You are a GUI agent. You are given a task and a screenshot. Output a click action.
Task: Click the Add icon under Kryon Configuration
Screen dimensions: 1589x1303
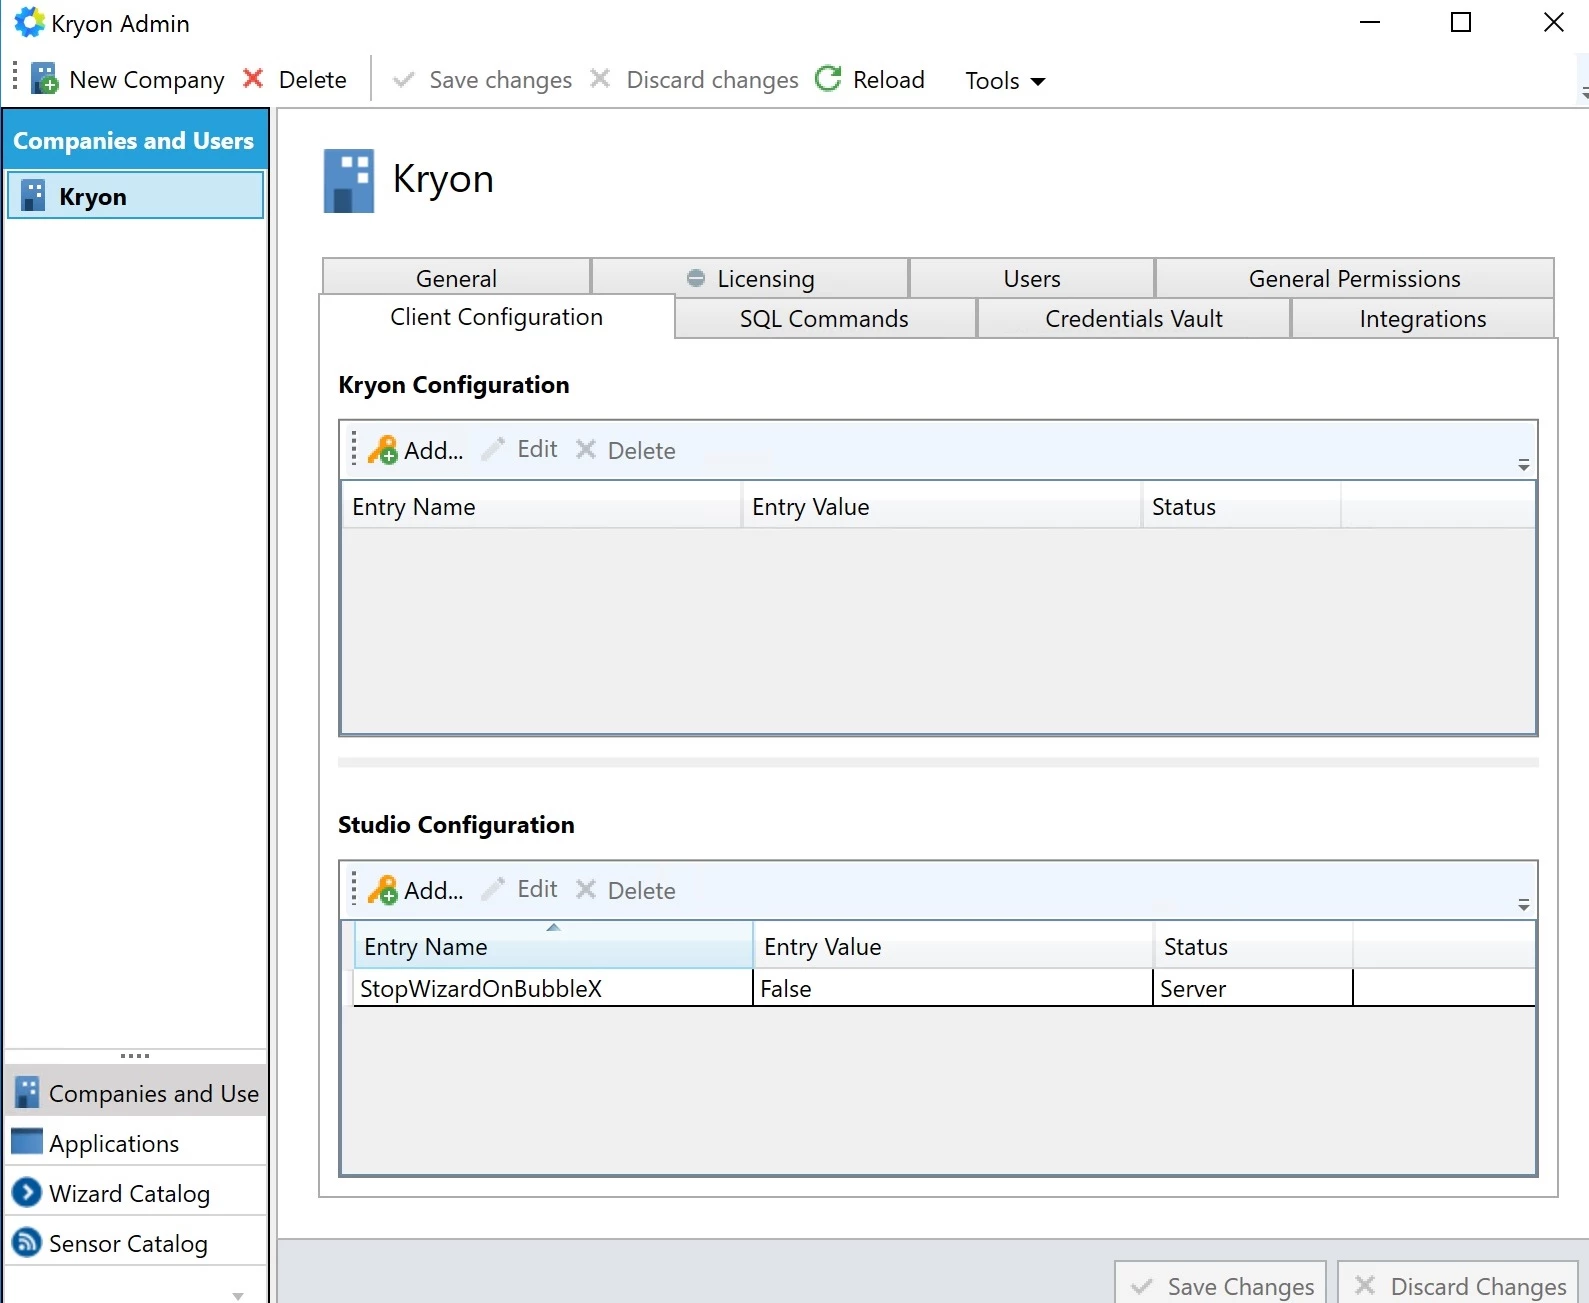(x=383, y=451)
